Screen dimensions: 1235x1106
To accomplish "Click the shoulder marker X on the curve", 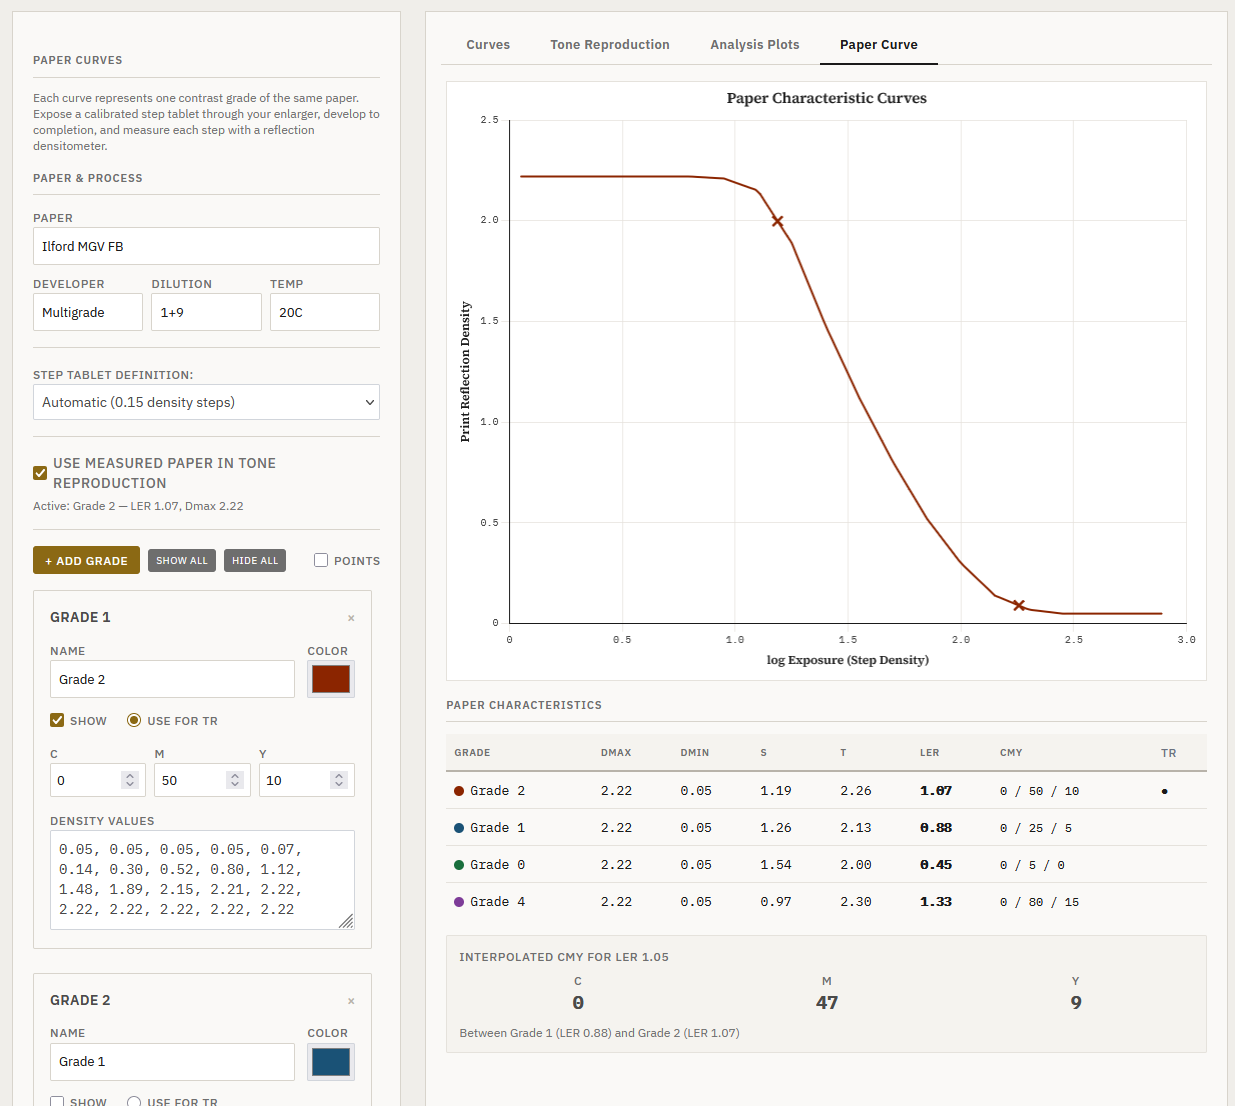I will (x=777, y=221).
